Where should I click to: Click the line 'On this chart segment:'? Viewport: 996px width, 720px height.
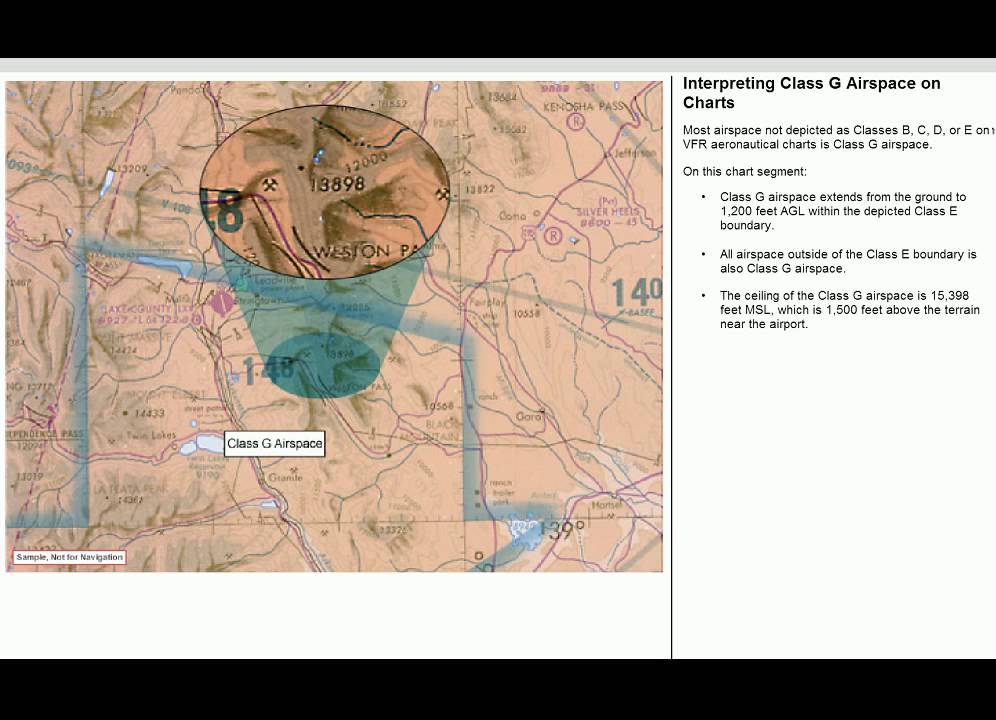pos(744,172)
